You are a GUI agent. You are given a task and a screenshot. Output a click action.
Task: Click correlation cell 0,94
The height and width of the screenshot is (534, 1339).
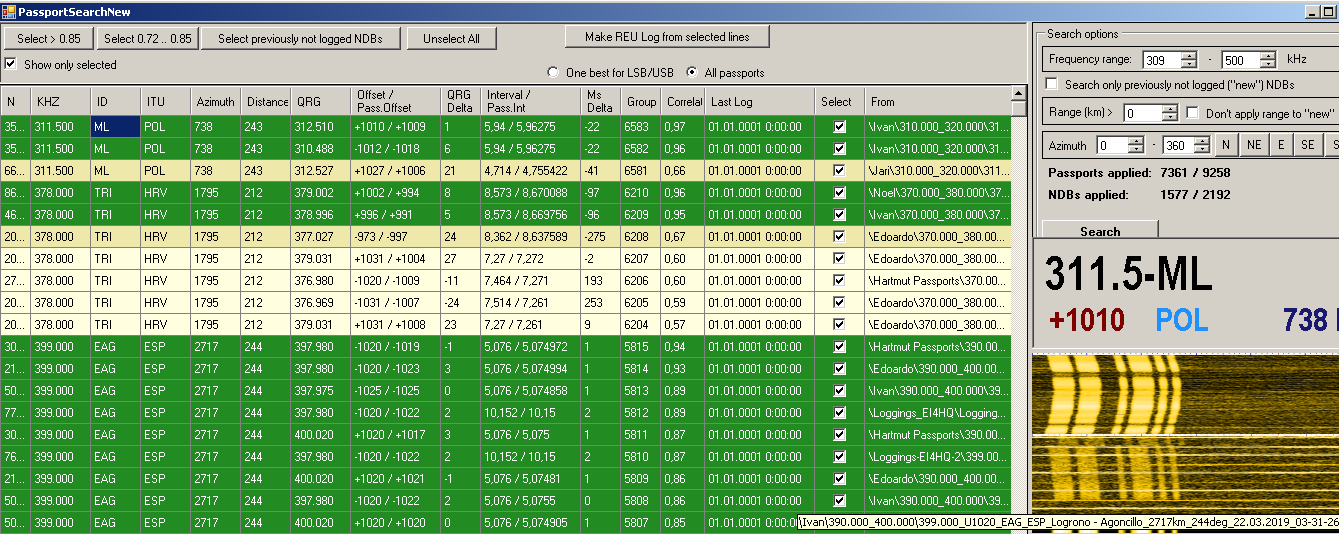coord(684,346)
